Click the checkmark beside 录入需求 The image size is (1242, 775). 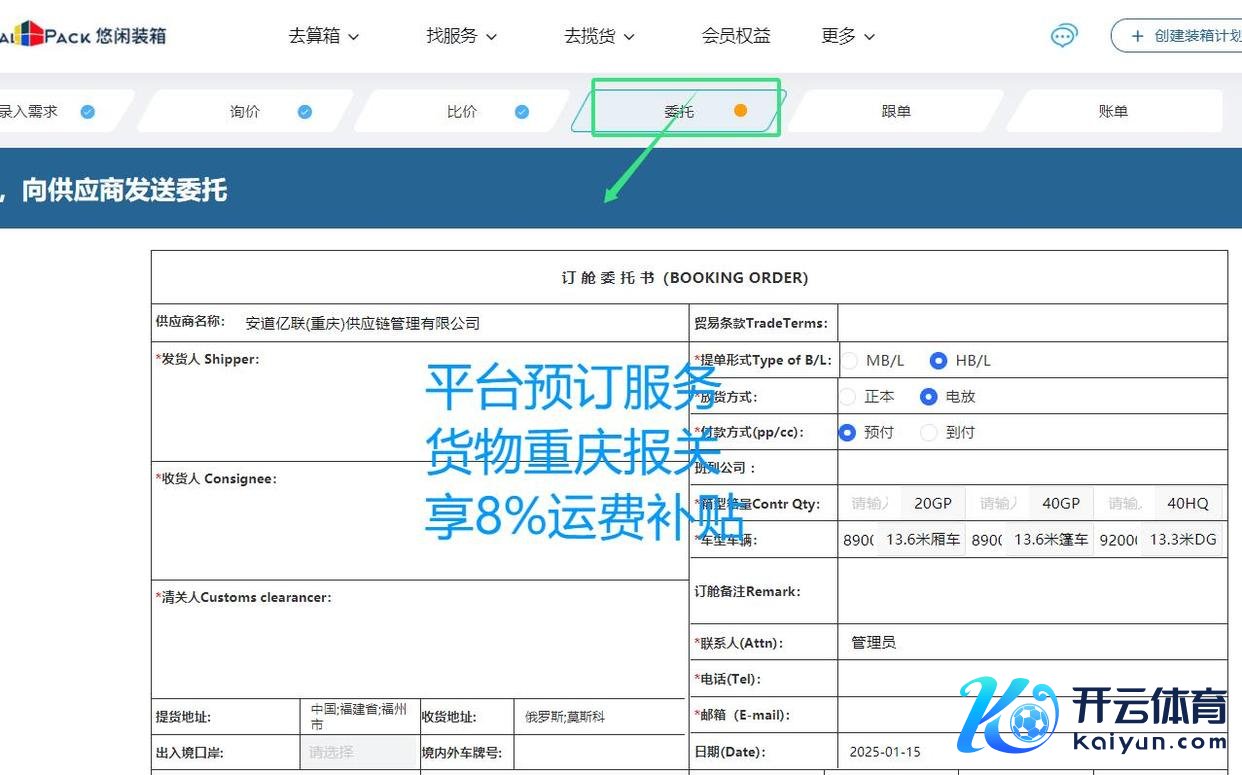pyautogui.click(x=88, y=112)
